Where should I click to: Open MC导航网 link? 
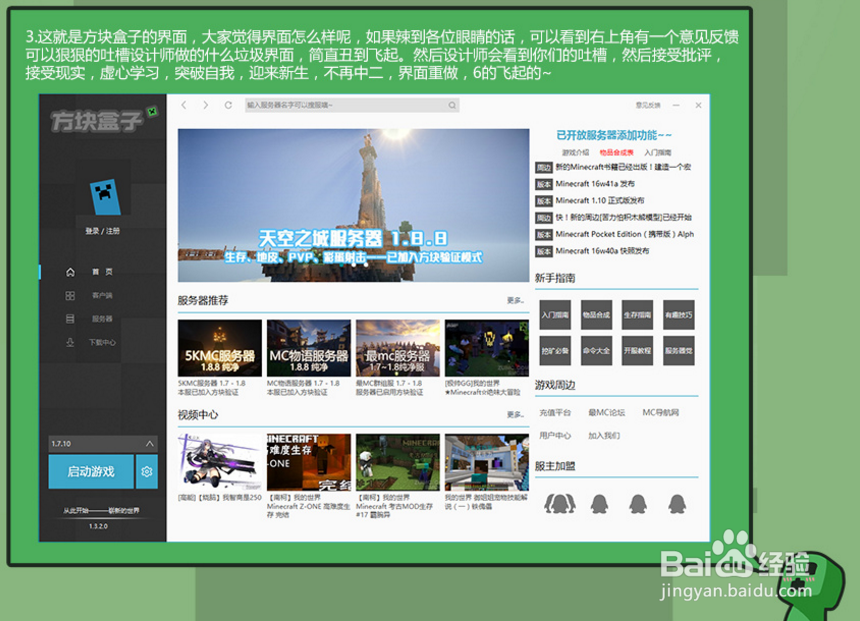click(661, 413)
